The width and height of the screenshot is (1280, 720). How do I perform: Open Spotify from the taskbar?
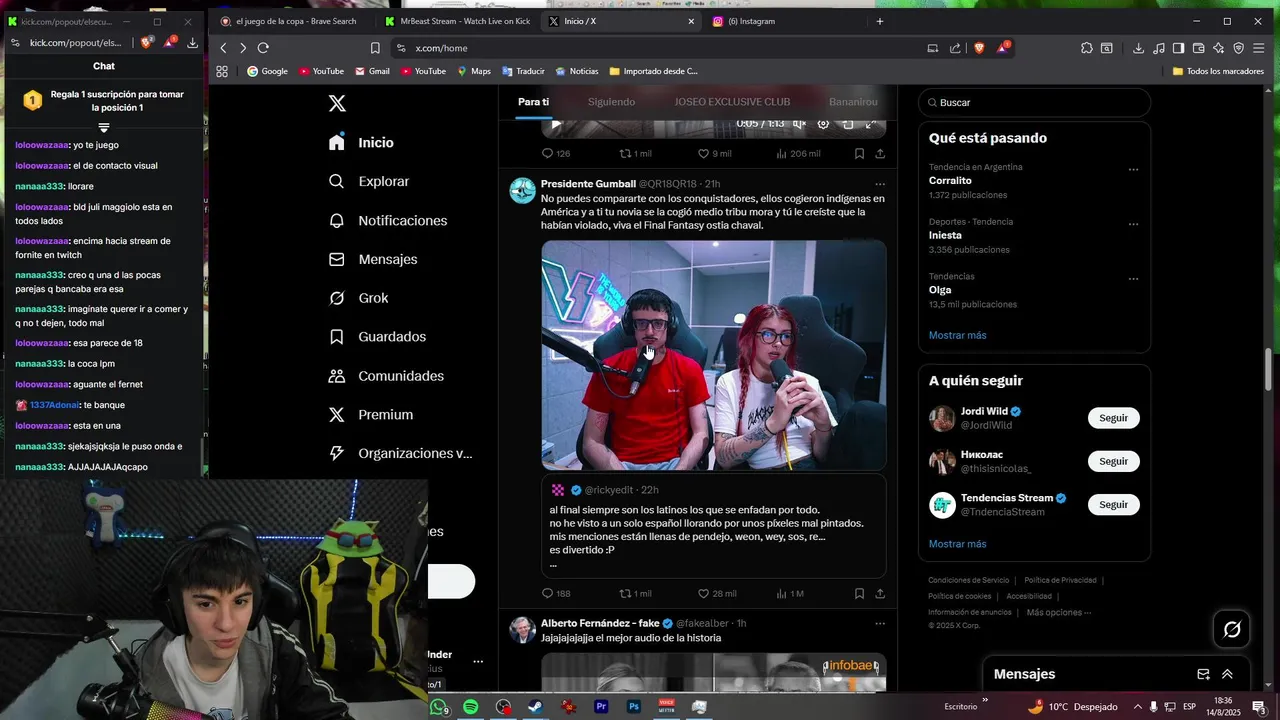pos(470,707)
